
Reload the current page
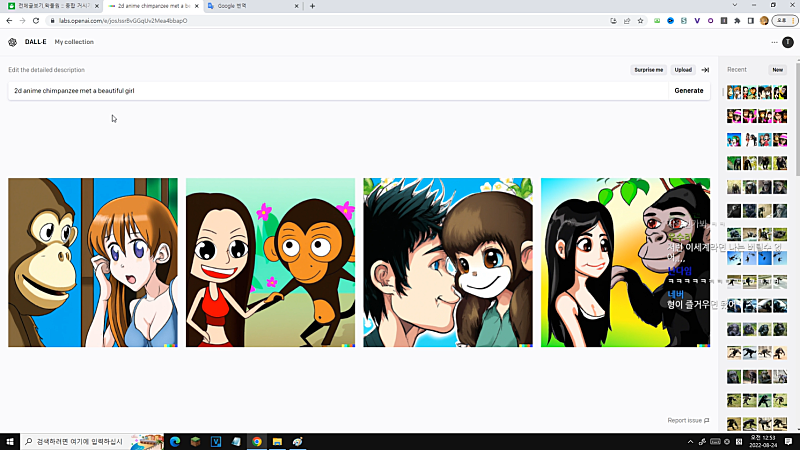point(36,21)
